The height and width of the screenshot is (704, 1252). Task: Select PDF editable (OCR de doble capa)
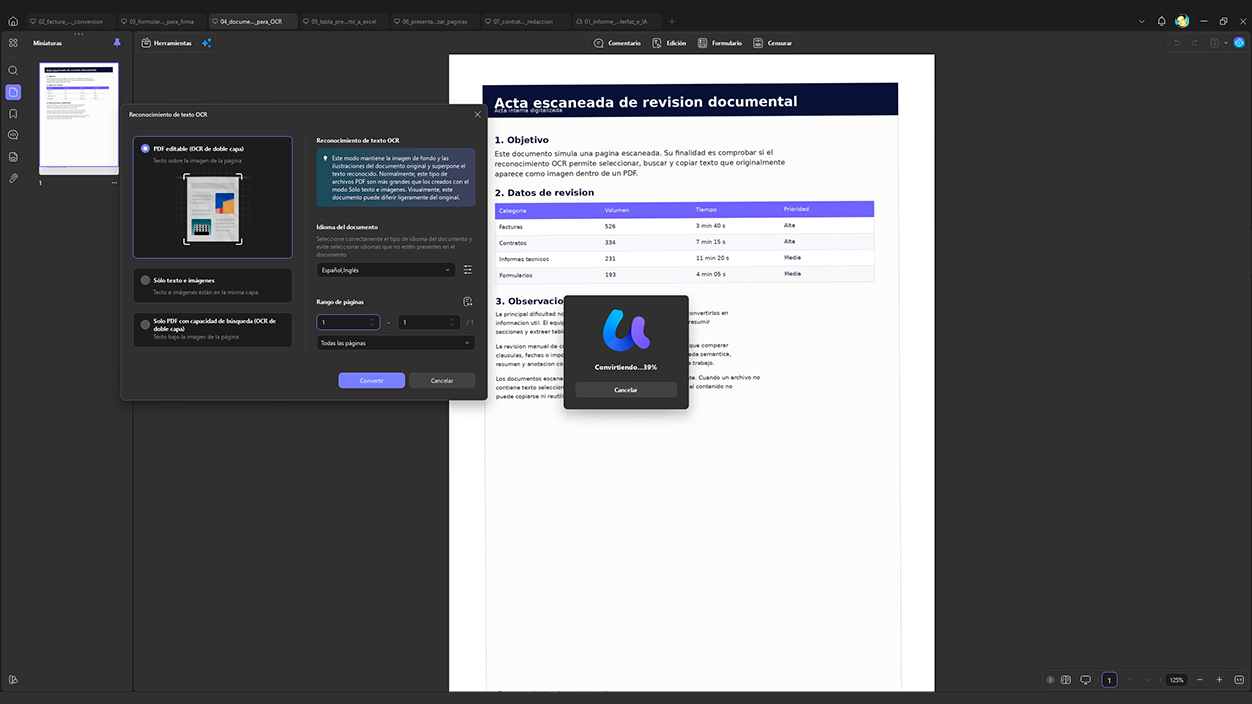point(213,198)
